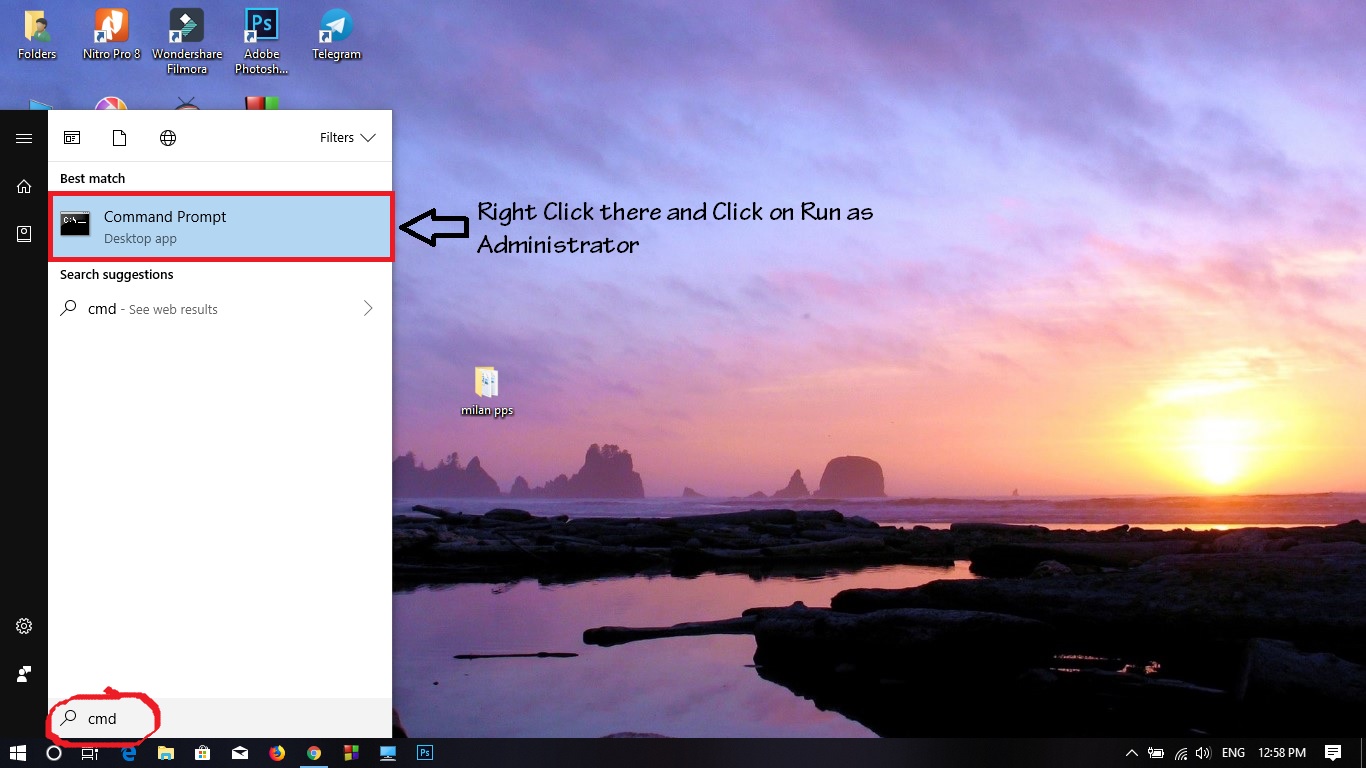1366x768 pixels.
Task: Open Photoshop from the taskbar
Action: (424, 752)
